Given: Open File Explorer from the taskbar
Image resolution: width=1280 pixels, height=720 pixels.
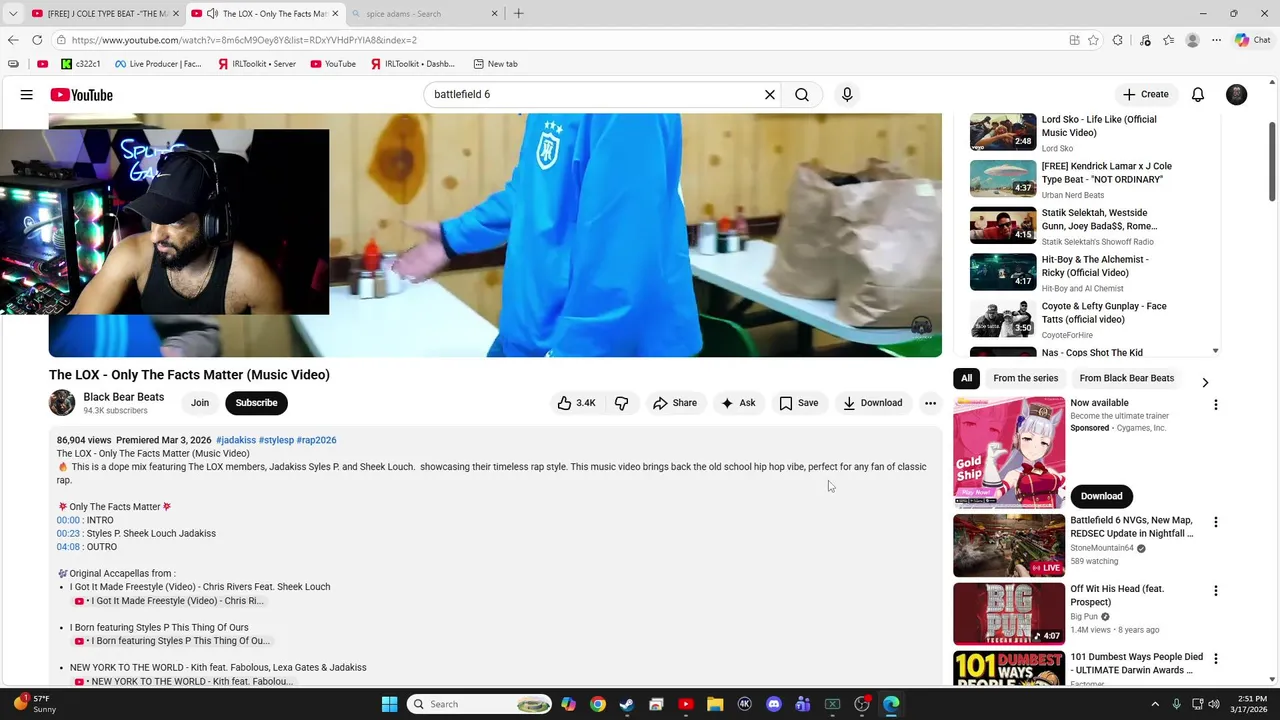Looking at the screenshot, I should click(715, 704).
